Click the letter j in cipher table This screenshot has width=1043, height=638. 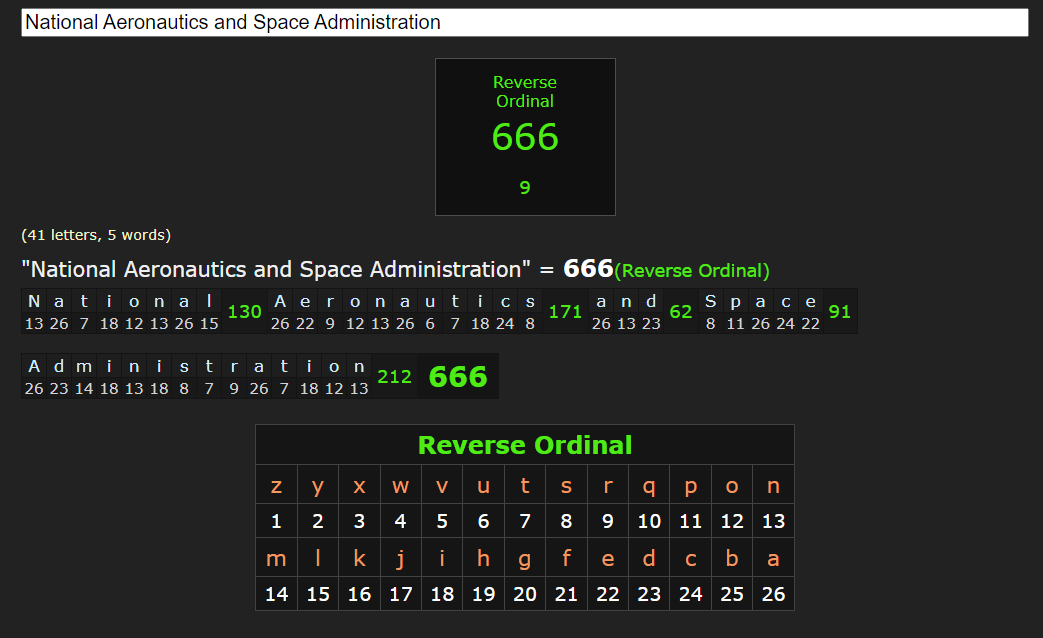coord(400,558)
